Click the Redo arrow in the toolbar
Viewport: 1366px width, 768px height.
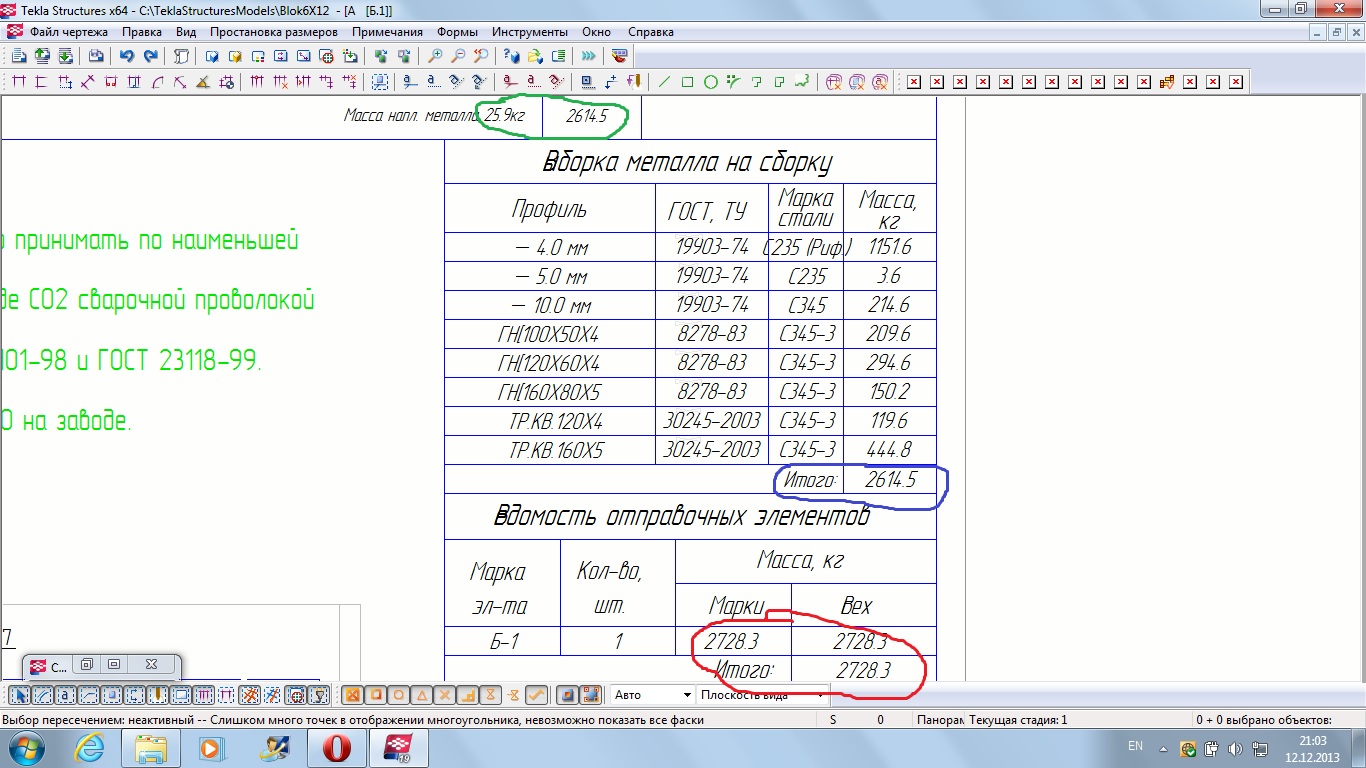tap(150, 56)
